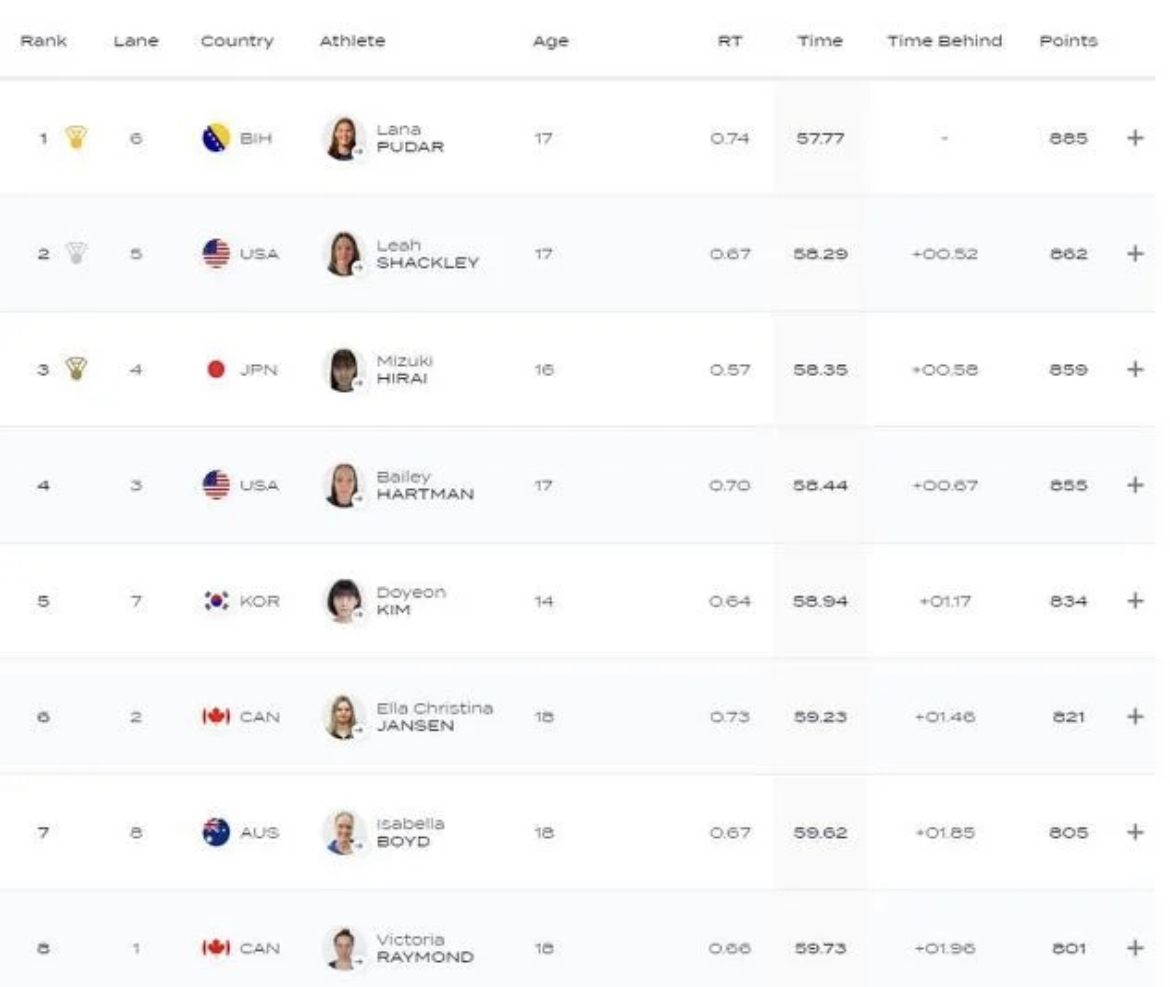Expand Victoria Raymond's row with plus icon
This screenshot has height=987, width=1170.
(1135, 947)
